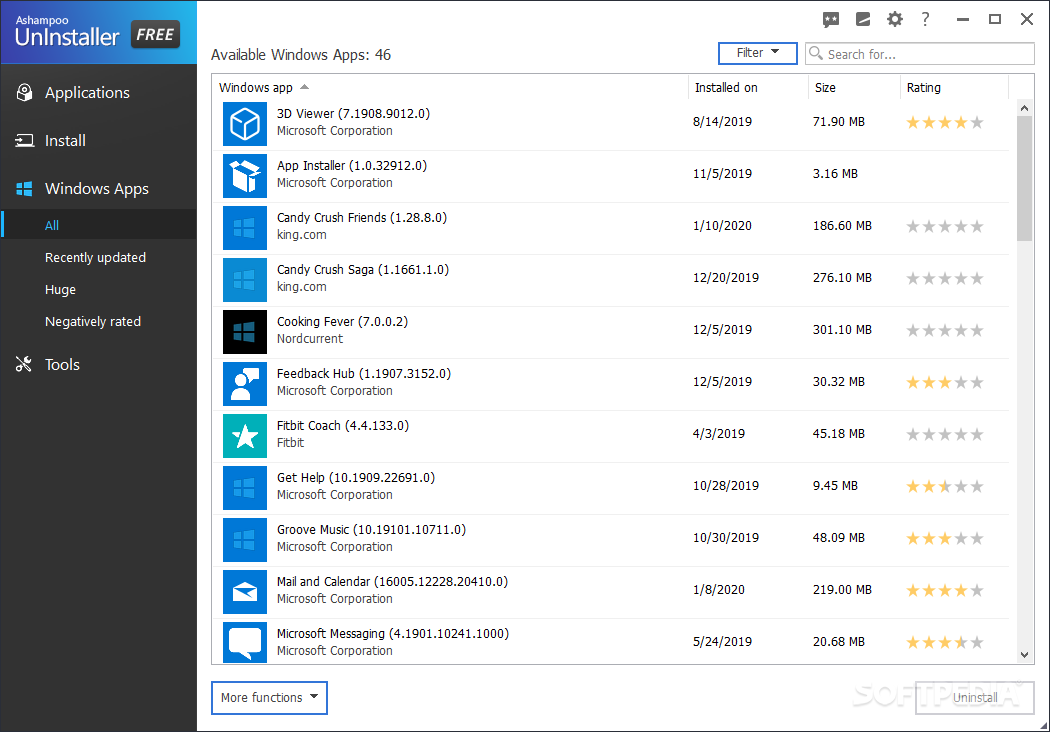Click the Windows Apps logo icon
The height and width of the screenshot is (732, 1050).
point(25,189)
